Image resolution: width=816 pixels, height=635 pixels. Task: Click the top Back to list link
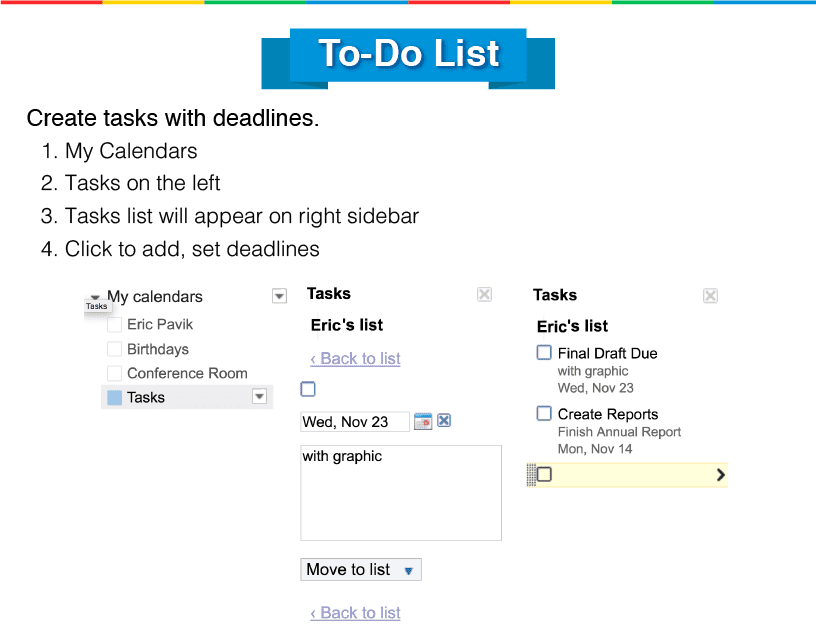(x=355, y=359)
